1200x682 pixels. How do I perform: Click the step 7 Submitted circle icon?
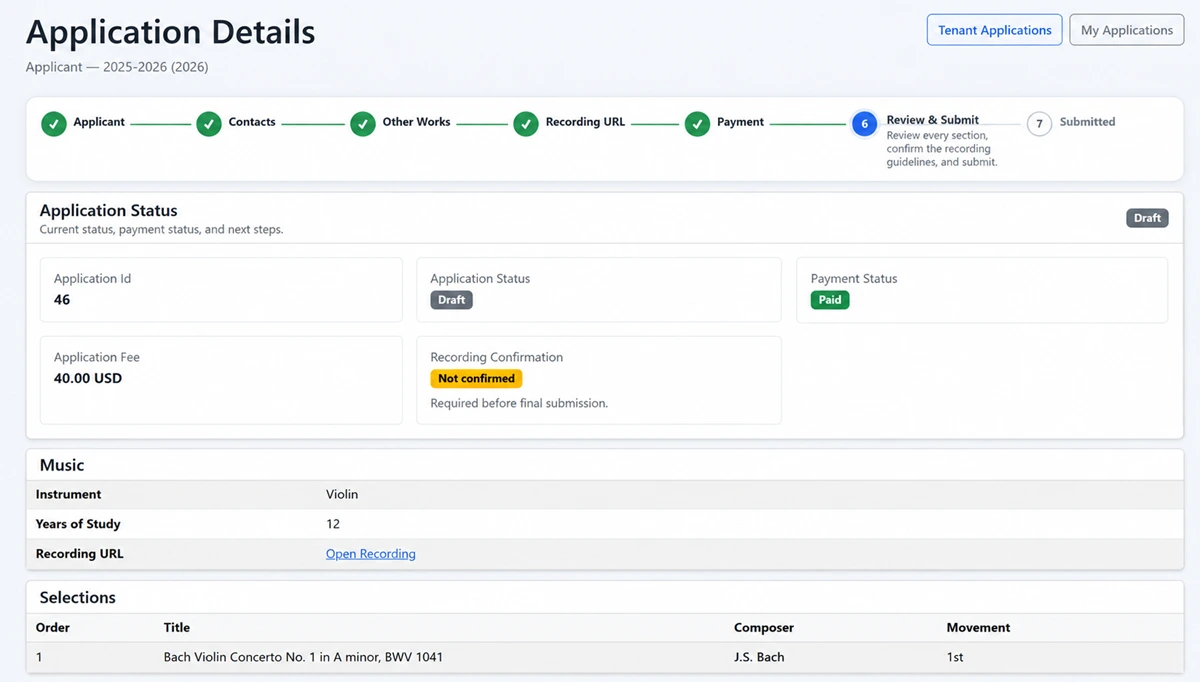(x=1039, y=124)
